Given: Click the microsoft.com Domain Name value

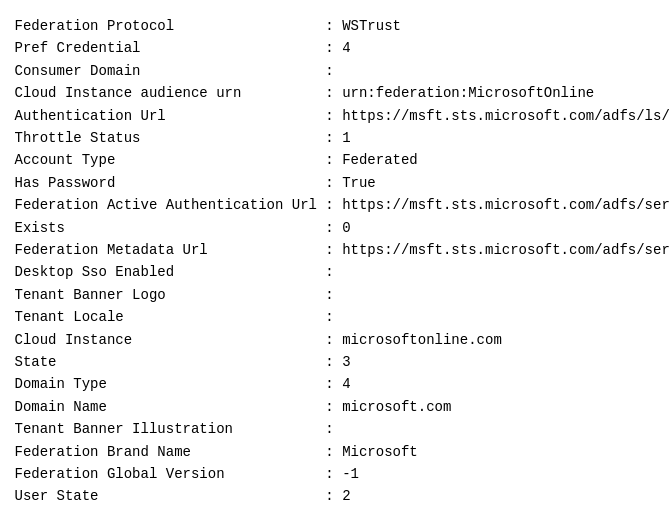Looking at the screenshot, I should coord(397,407).
